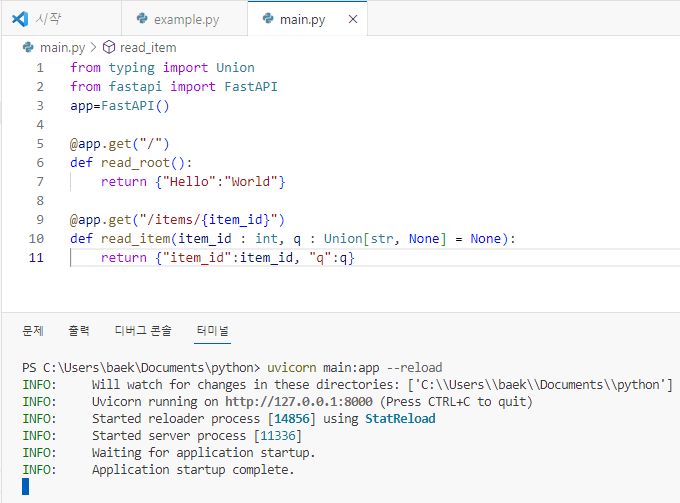Open the 문제 (Problems) panel tab
This screenshot has width=680, height=503.
tap(33, 331)
